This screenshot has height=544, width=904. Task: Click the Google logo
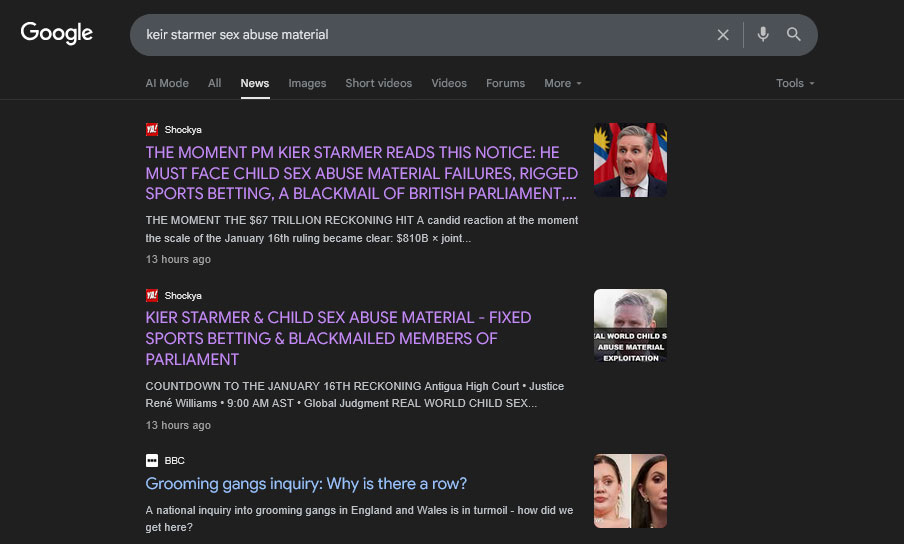tap(56, 33)
